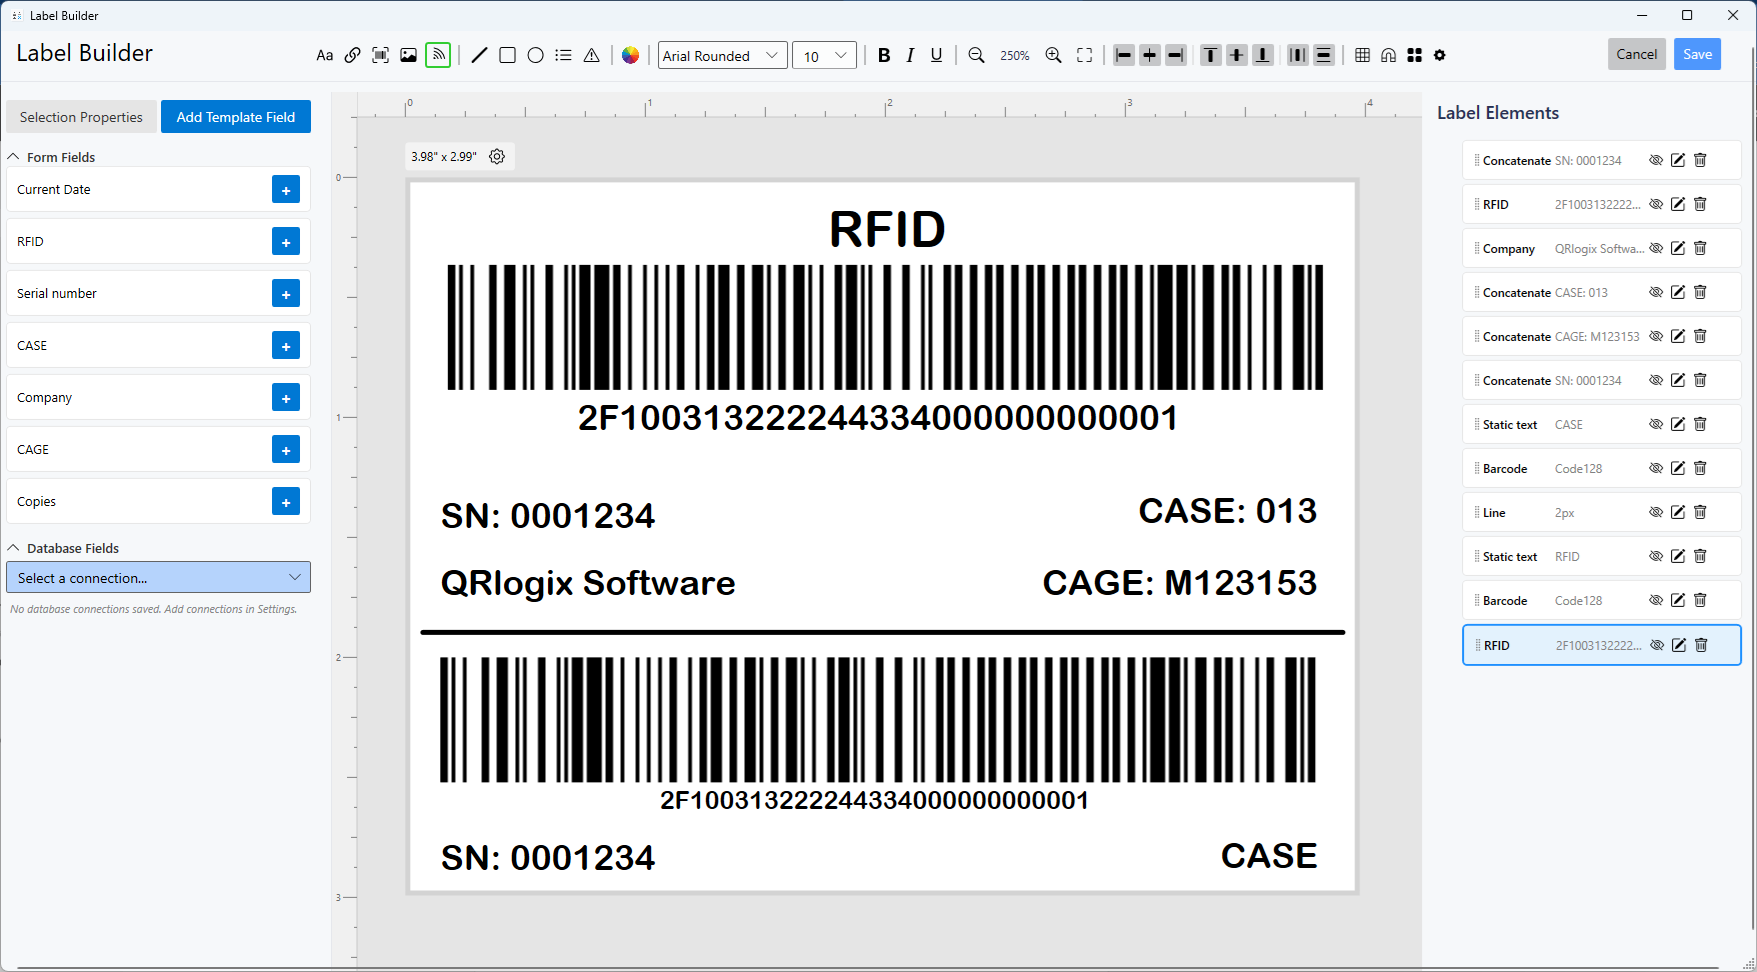The image size is (1757, 972).
Task: Toggle bold formatting
Action: tap(884, 55)
